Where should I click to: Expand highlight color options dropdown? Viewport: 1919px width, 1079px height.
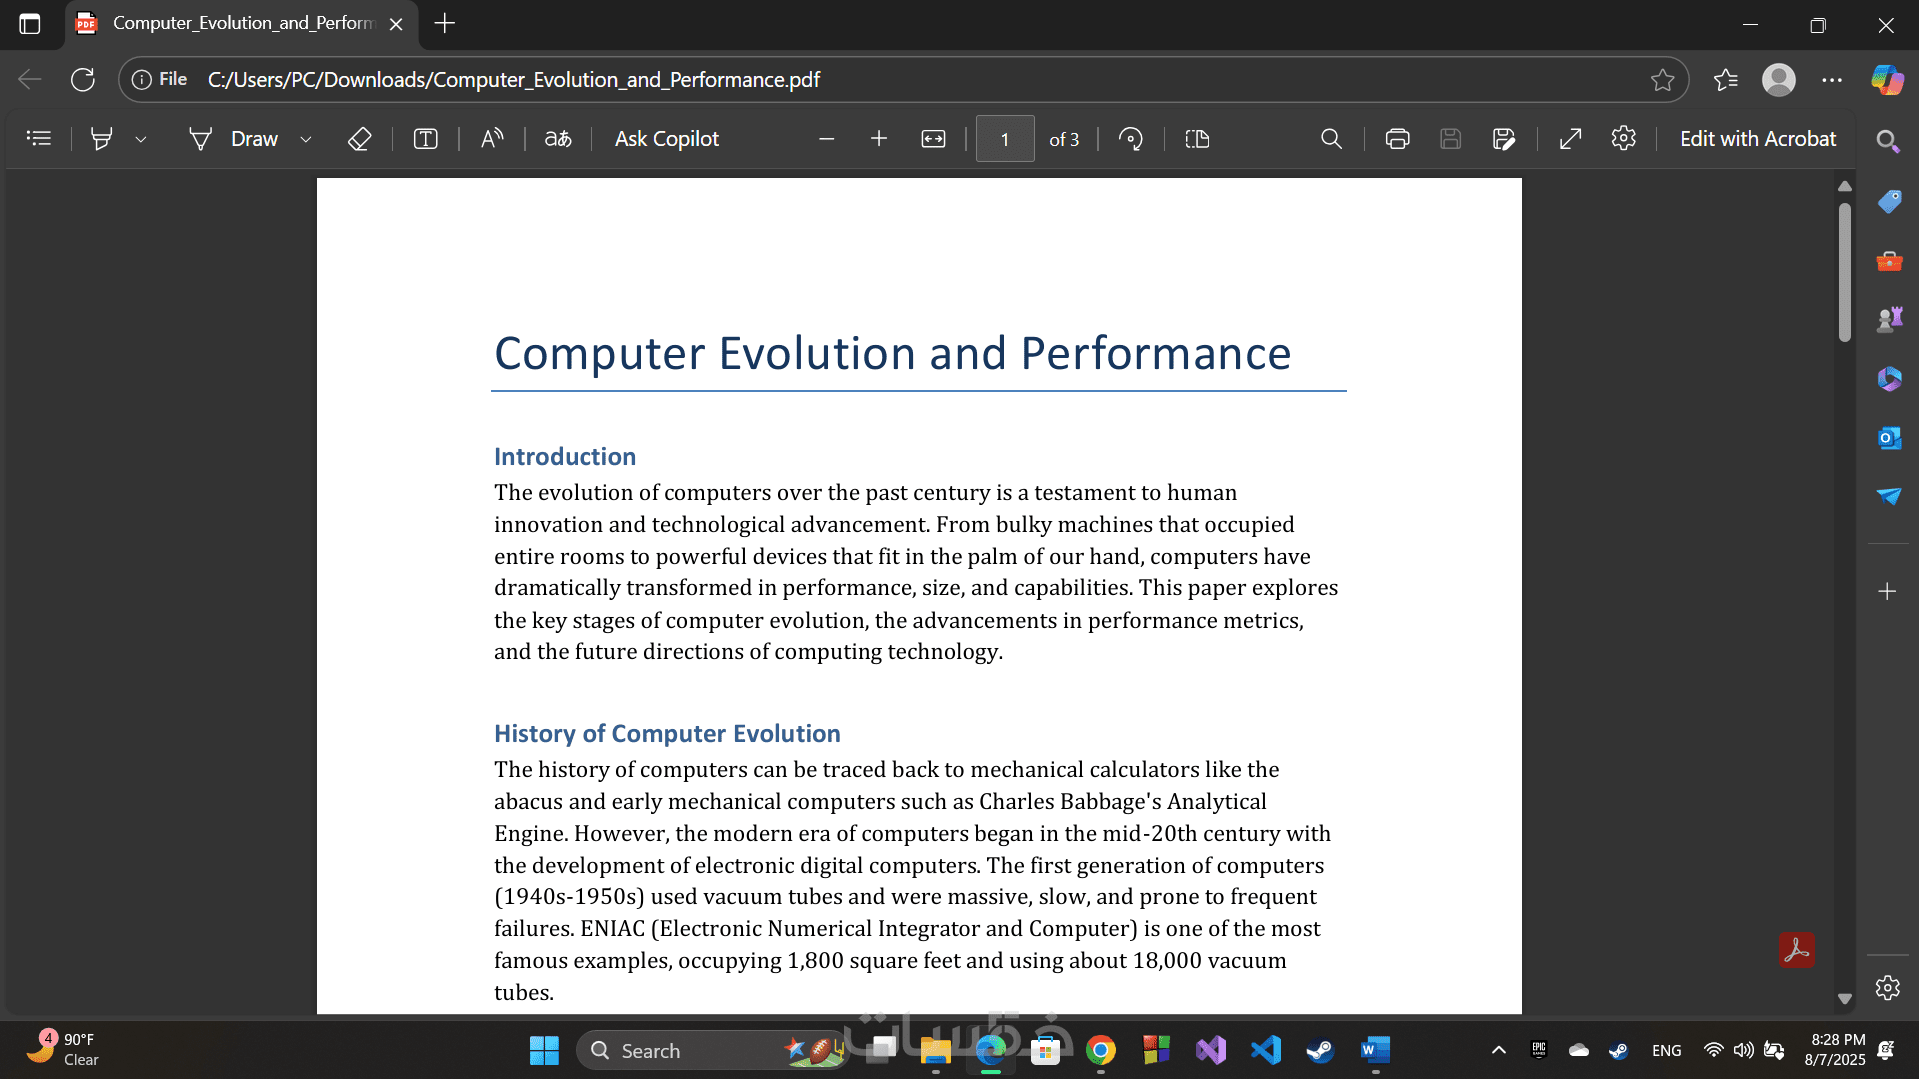pos(141,139)
